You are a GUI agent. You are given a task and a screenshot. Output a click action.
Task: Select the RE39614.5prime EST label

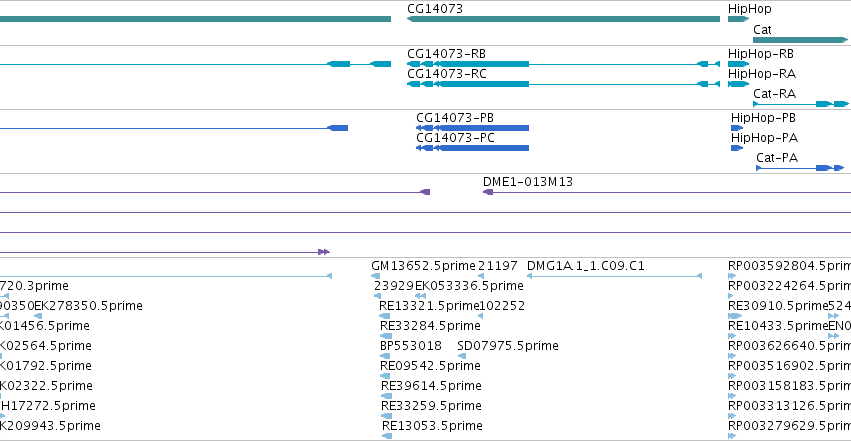431,386
